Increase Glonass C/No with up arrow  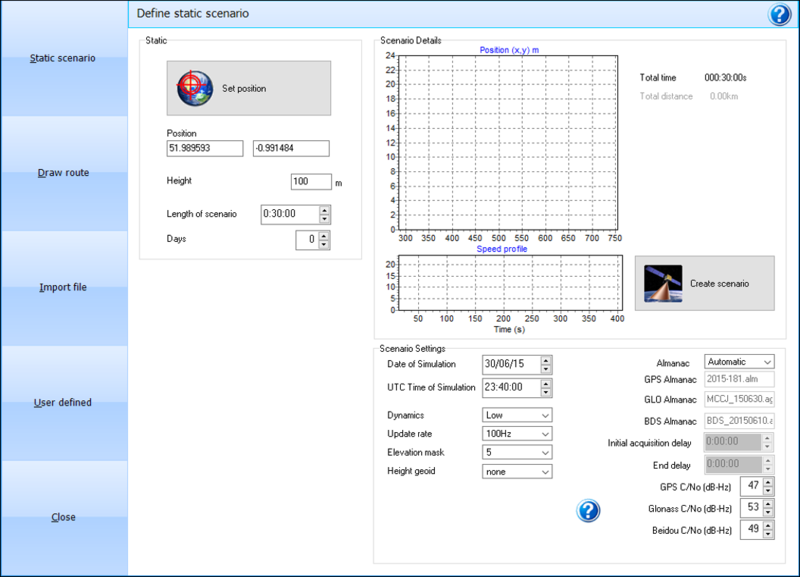tap(768, 504)
